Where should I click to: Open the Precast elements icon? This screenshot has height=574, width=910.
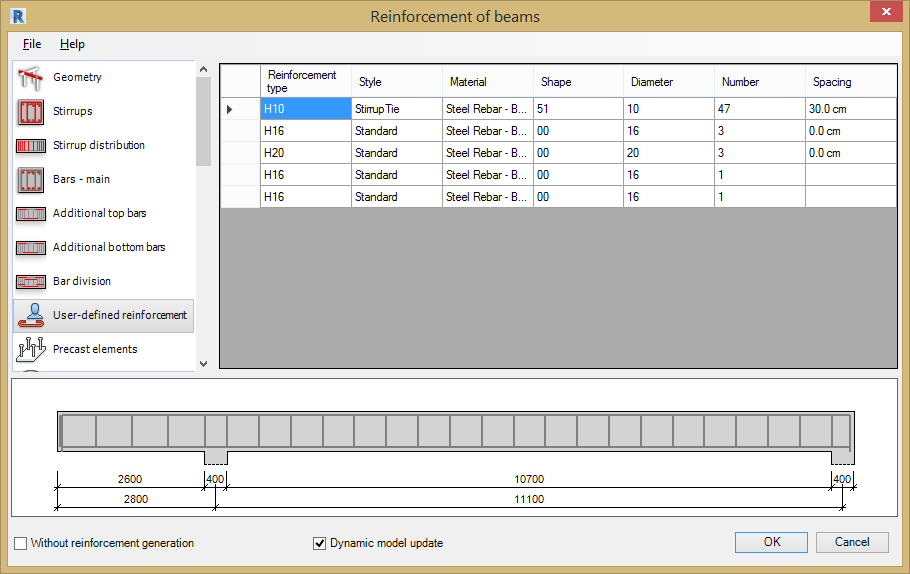tap(32, 349)
